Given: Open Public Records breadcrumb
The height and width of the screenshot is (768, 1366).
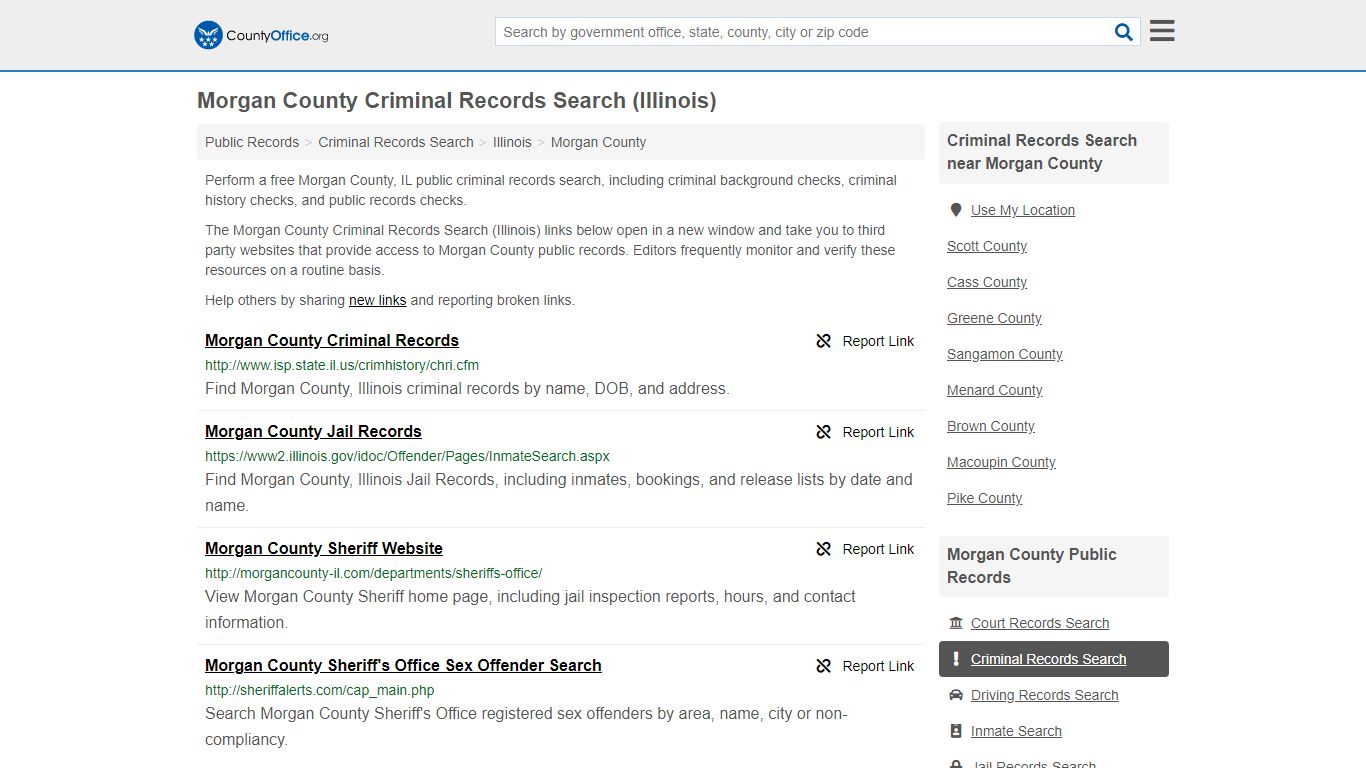Looking at the screenshot, I should click(252, 142).
